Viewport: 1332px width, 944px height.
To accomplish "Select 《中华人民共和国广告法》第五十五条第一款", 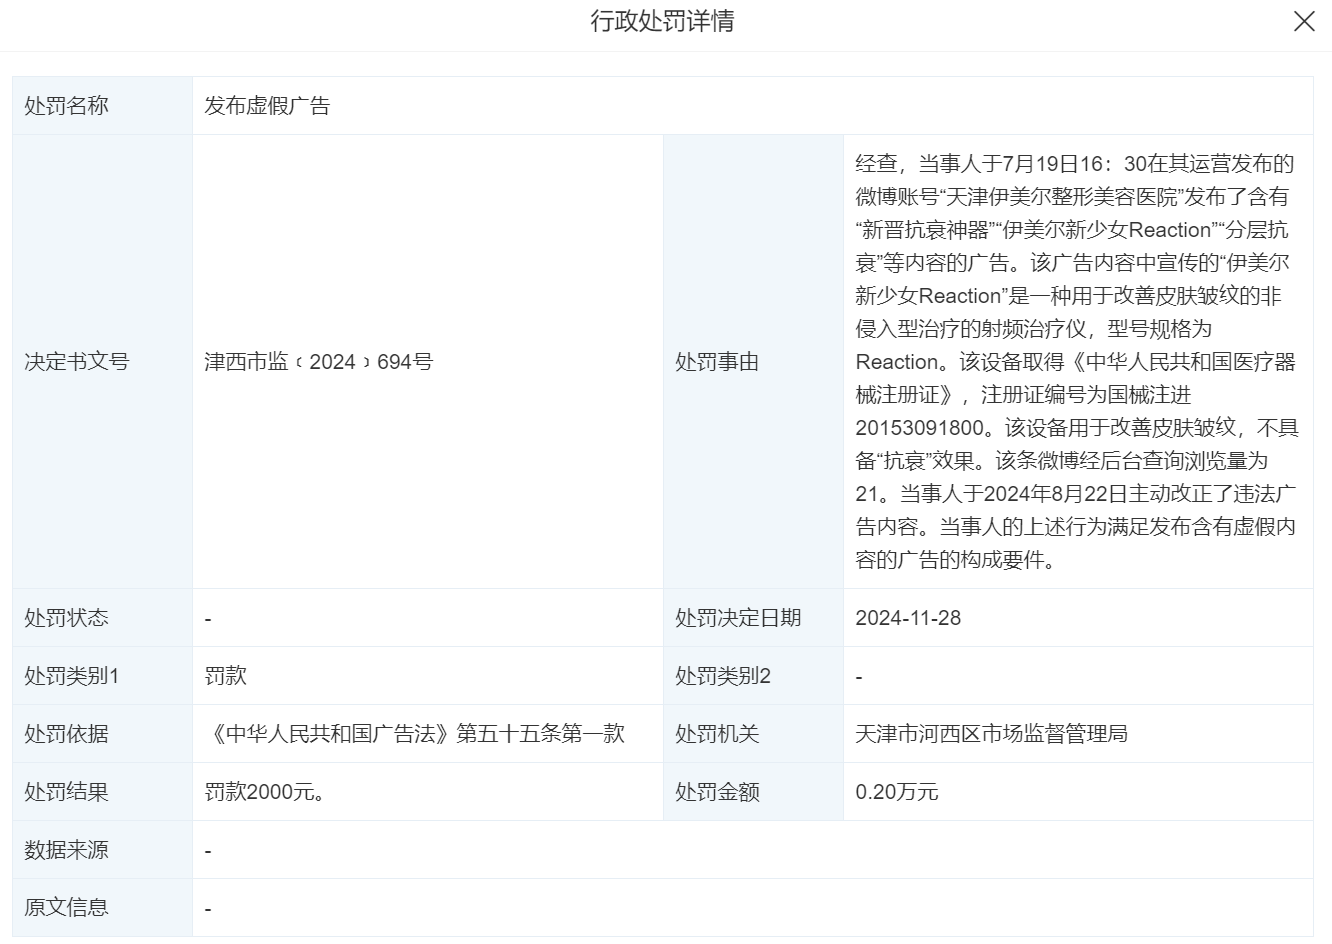I will pos(415,734).
